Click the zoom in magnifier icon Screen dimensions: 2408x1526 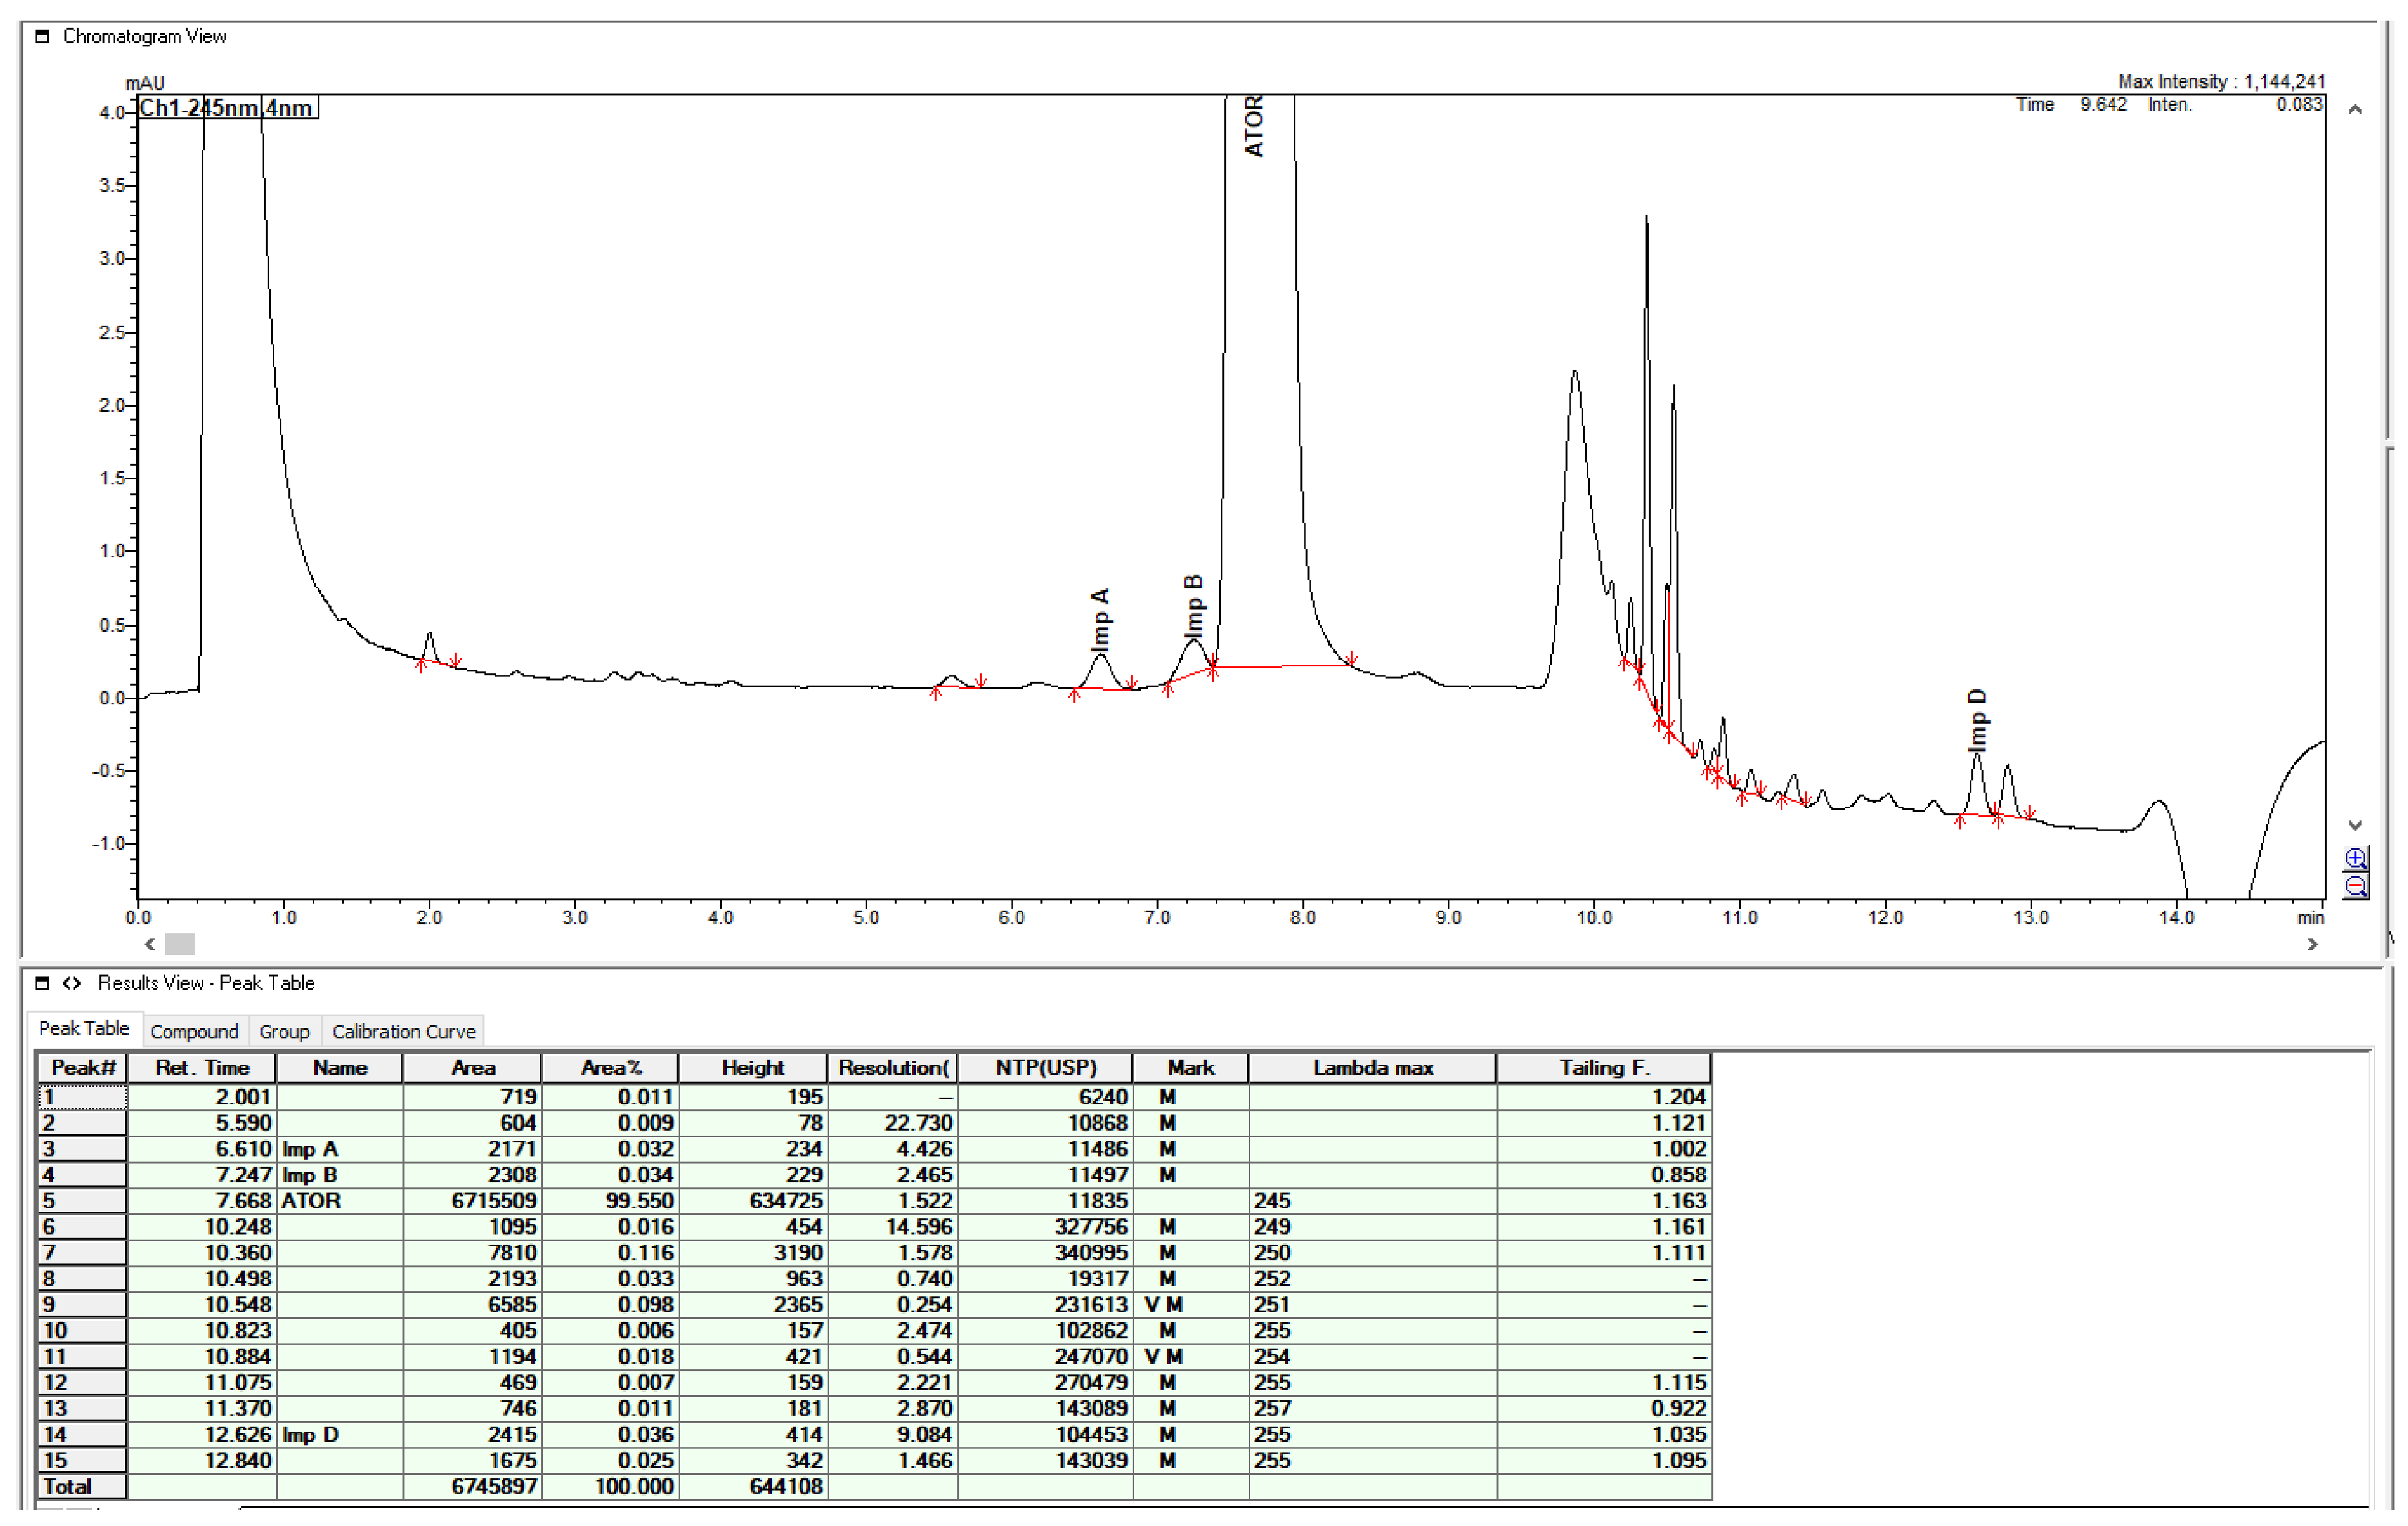point(2355,859)
